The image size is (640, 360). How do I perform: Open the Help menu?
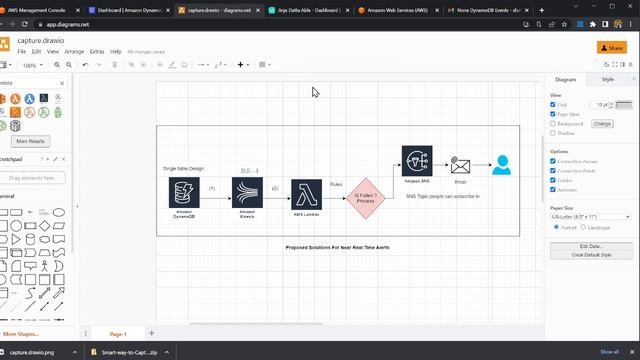click(116, 52)
